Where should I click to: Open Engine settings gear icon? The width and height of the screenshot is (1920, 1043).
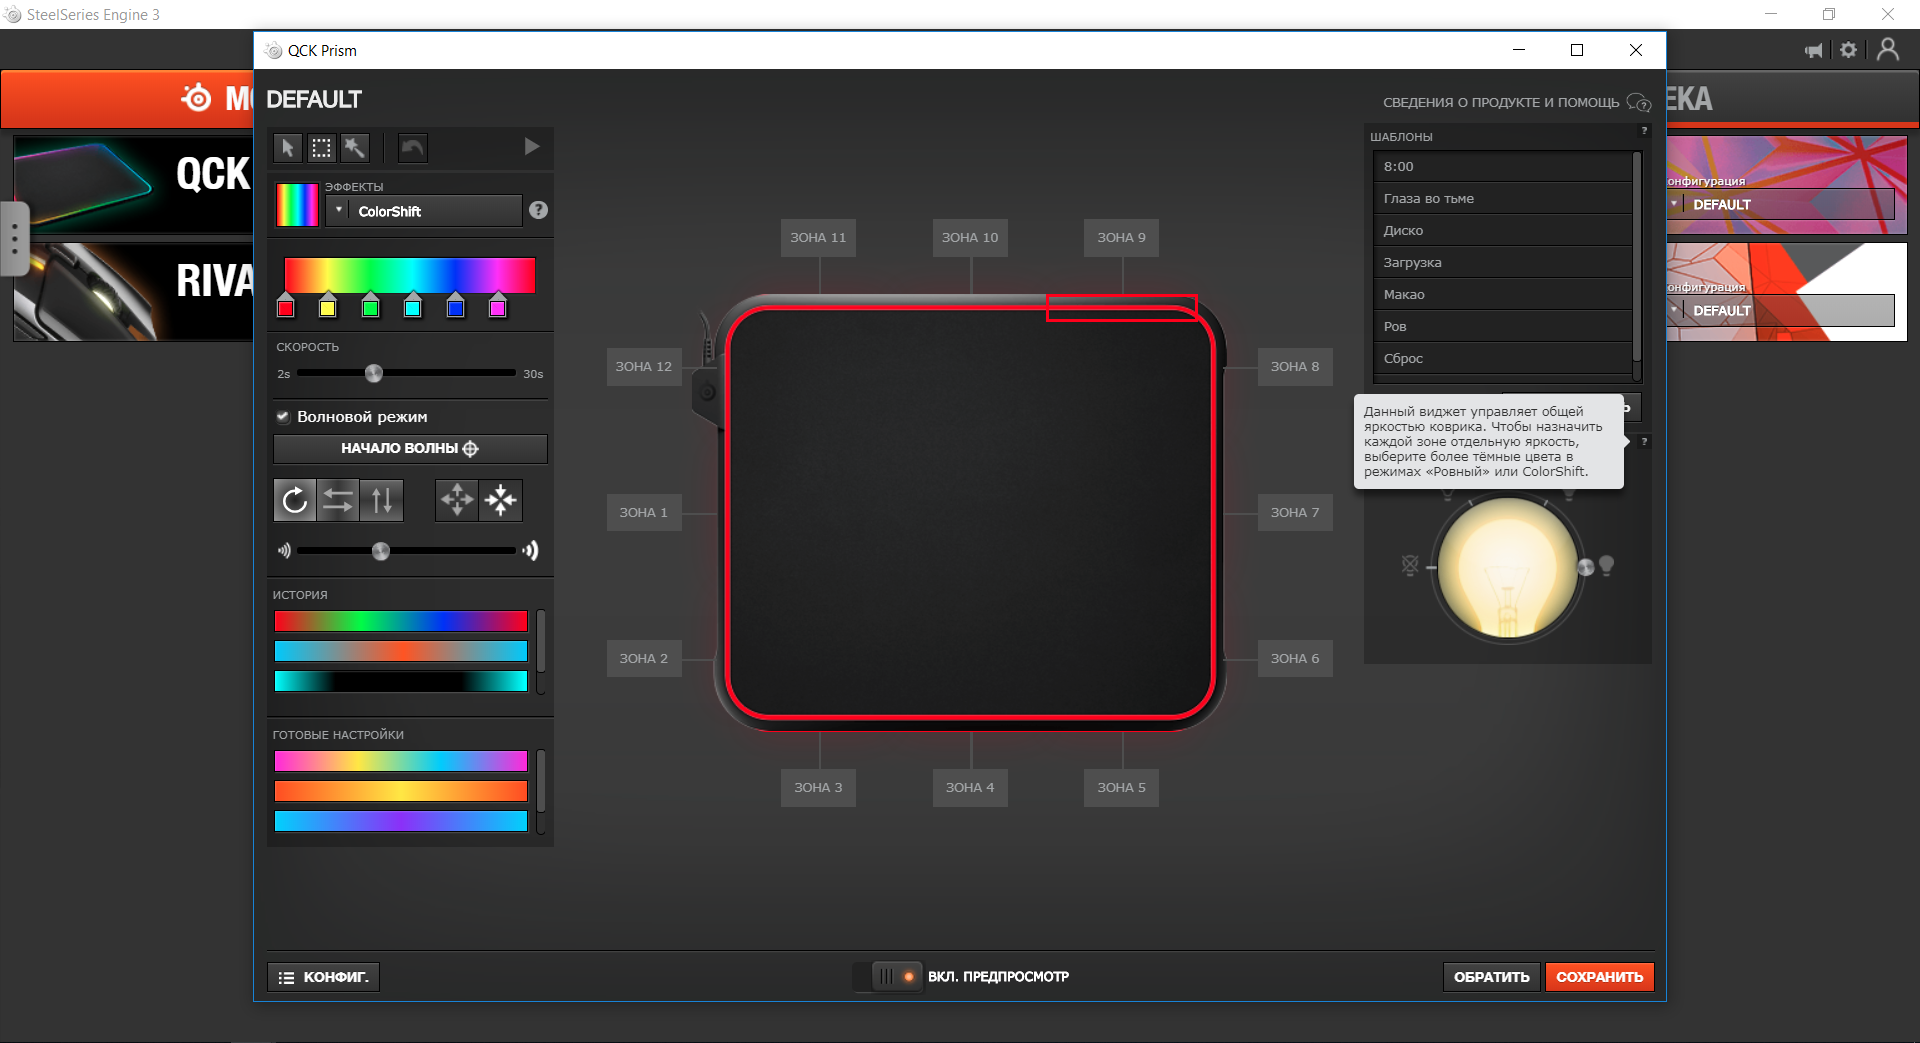pyautogui.click(x=1848, y=50)
